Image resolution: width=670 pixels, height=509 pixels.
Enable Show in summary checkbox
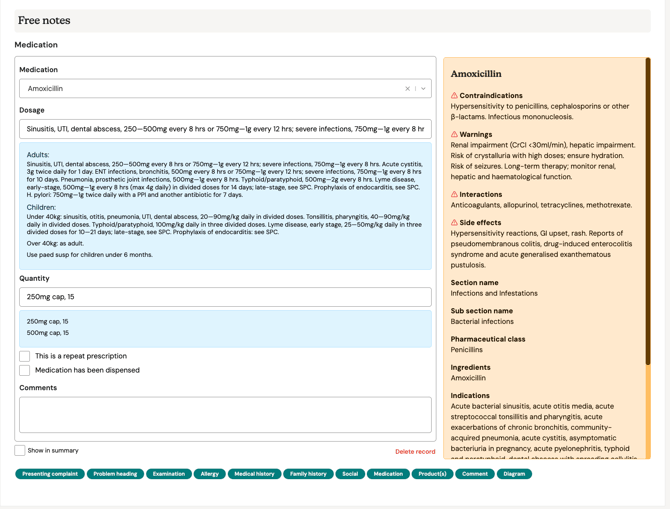pos(20,451)
